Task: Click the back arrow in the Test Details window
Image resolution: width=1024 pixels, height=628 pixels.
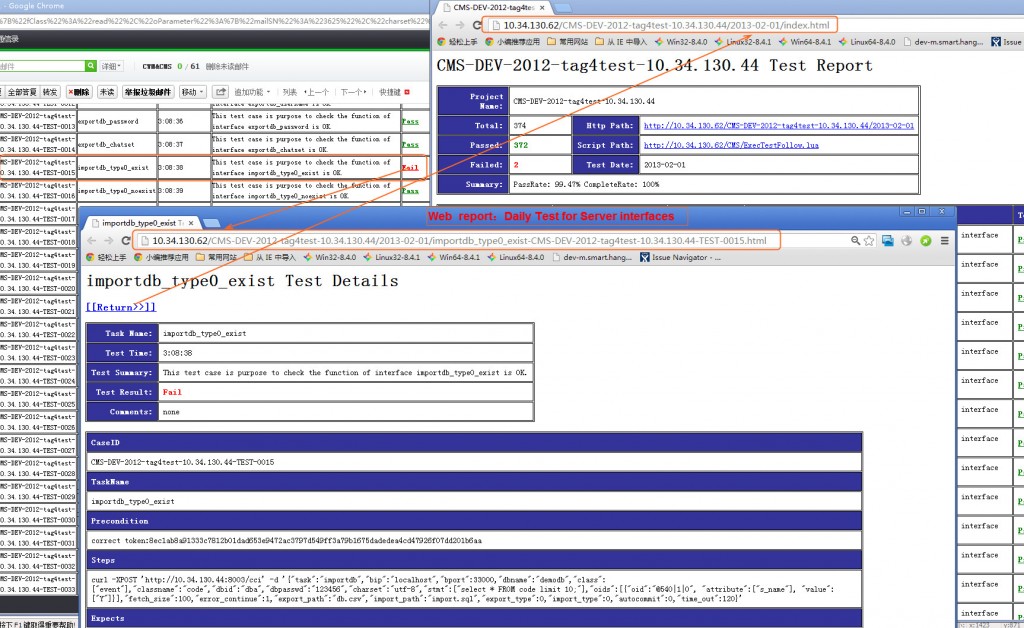Action: [90, 240]
